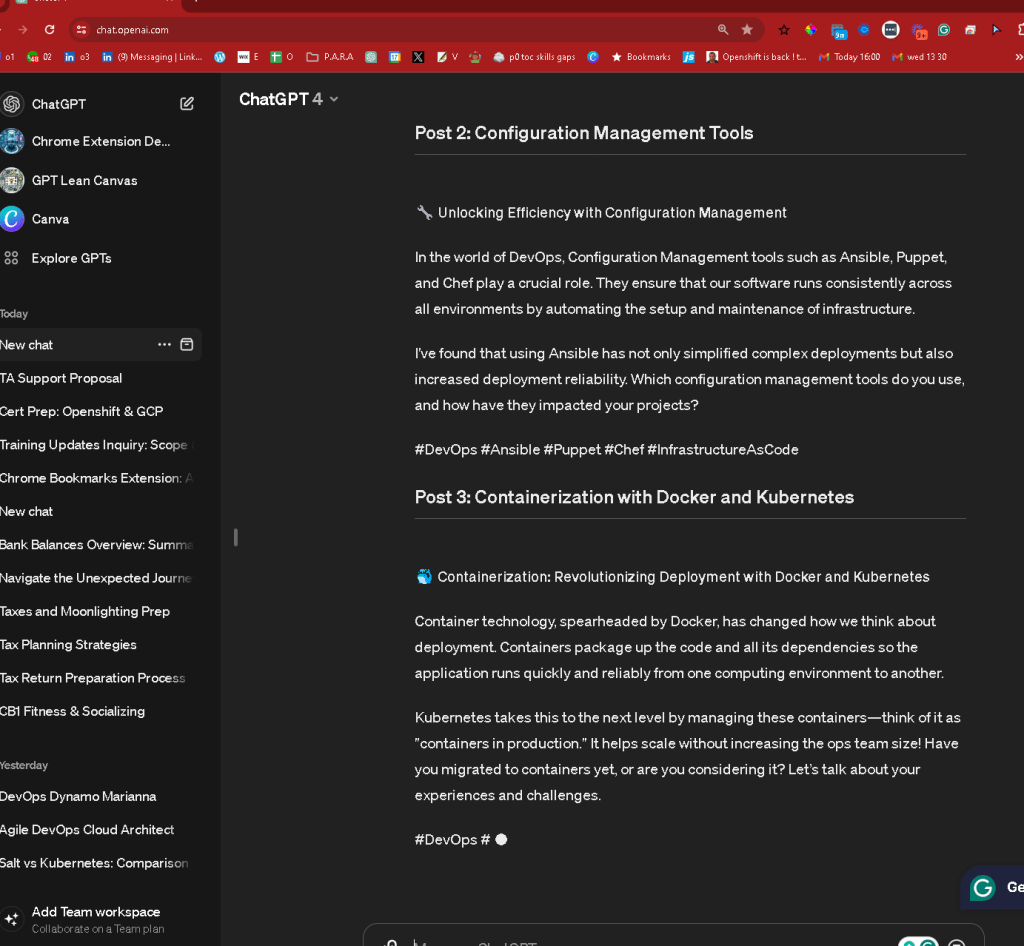Open Navigate the Unexpected Journey chat
Screen dimensions: 1024x946
click(98, 578)
